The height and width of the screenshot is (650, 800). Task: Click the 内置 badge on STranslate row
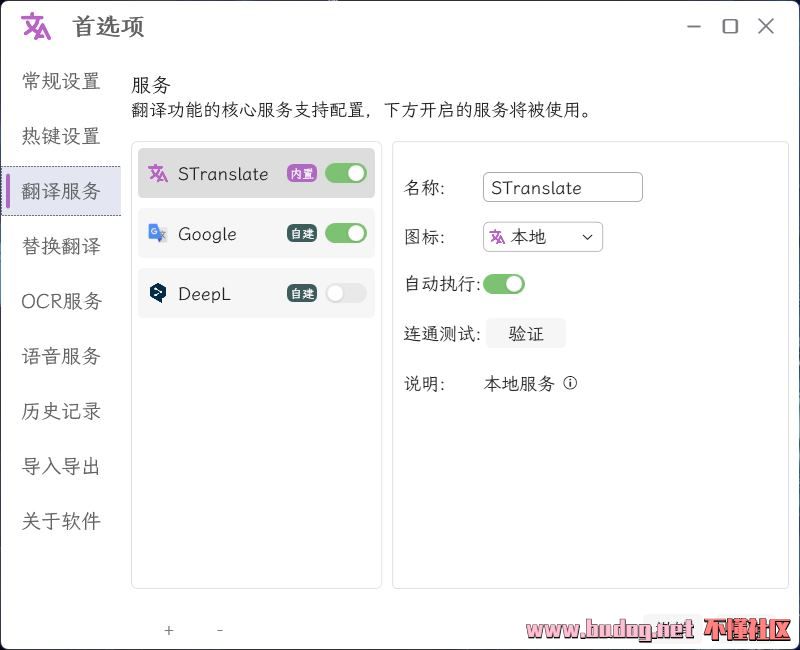[302, 173]
